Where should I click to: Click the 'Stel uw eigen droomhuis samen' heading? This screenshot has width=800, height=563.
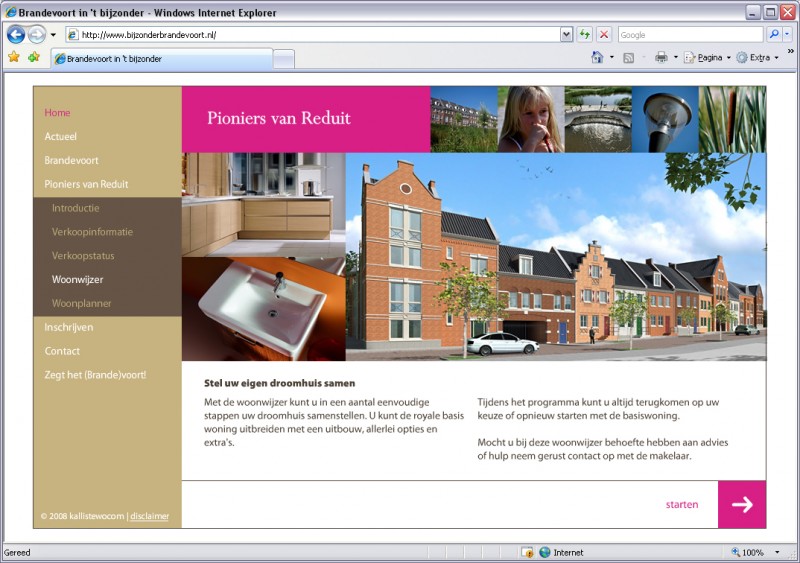280,383
